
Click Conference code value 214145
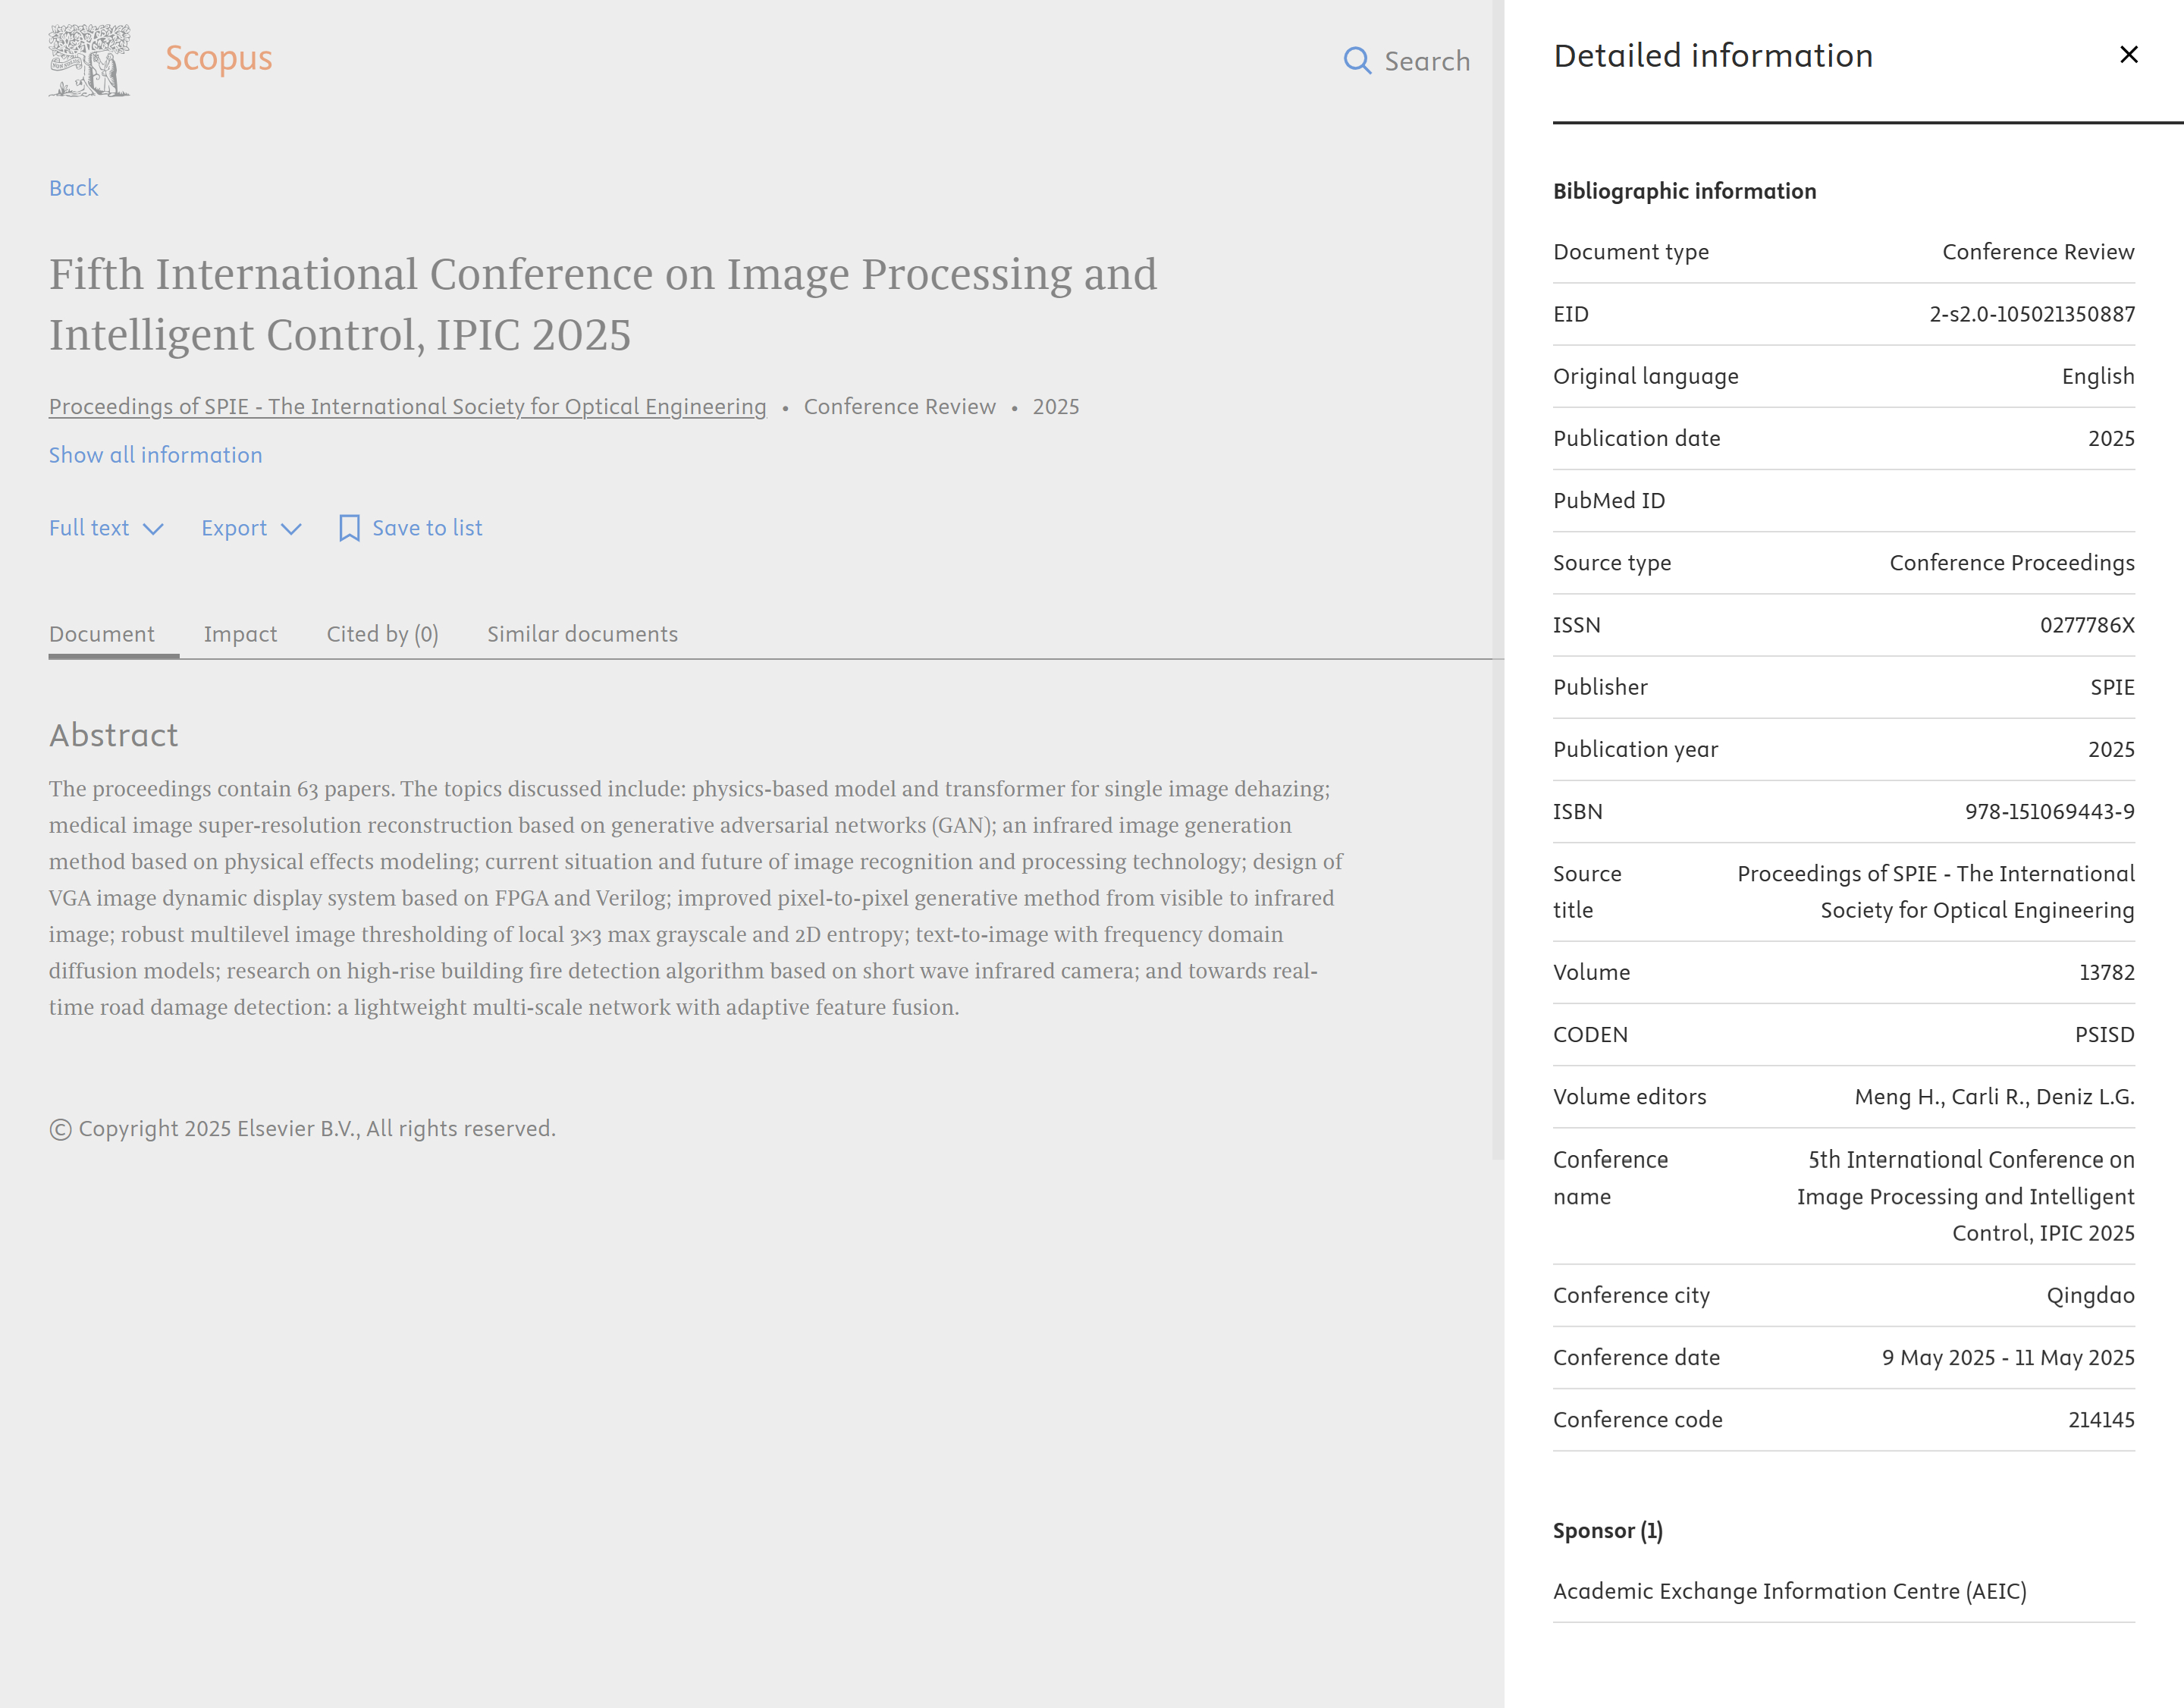(x=2102, y=1420)
